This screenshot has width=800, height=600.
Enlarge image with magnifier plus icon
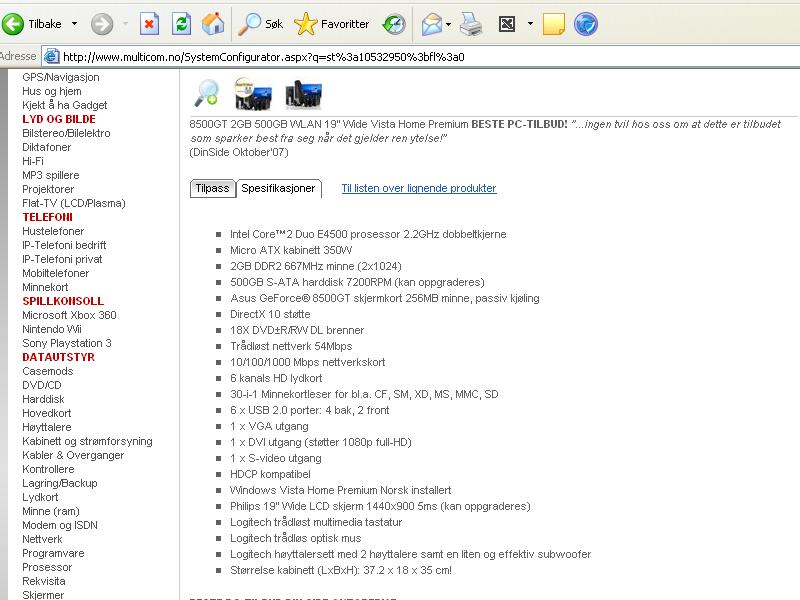click(207, 93)
